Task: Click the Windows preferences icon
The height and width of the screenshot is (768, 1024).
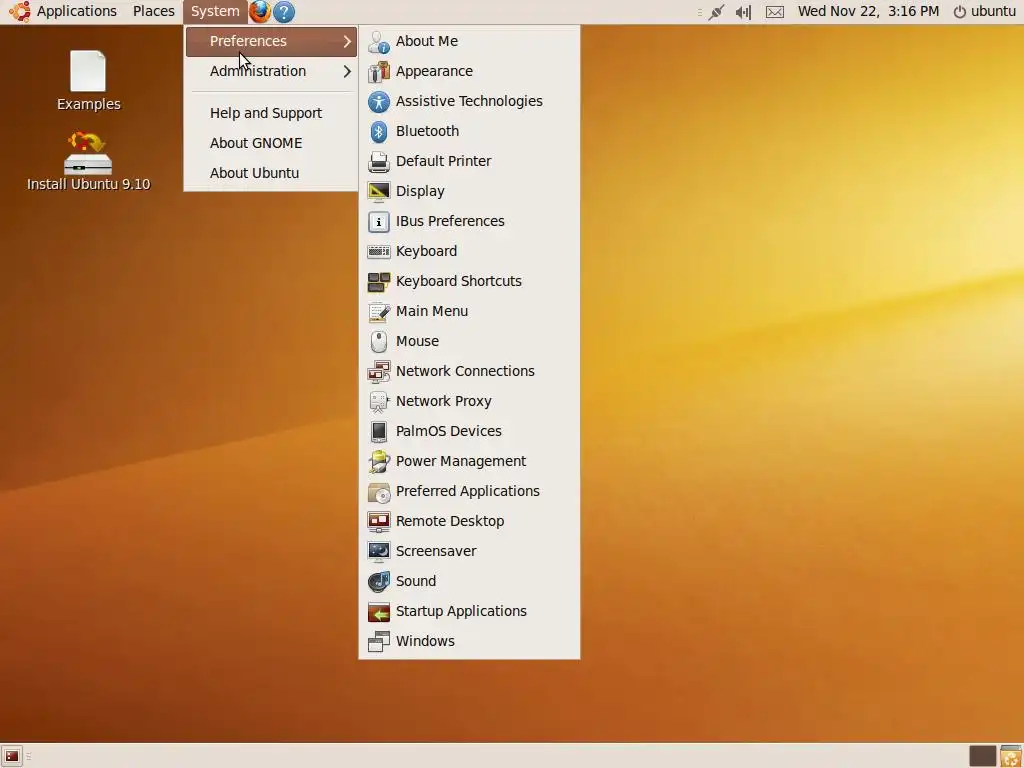Action: (x=378, y=642)
